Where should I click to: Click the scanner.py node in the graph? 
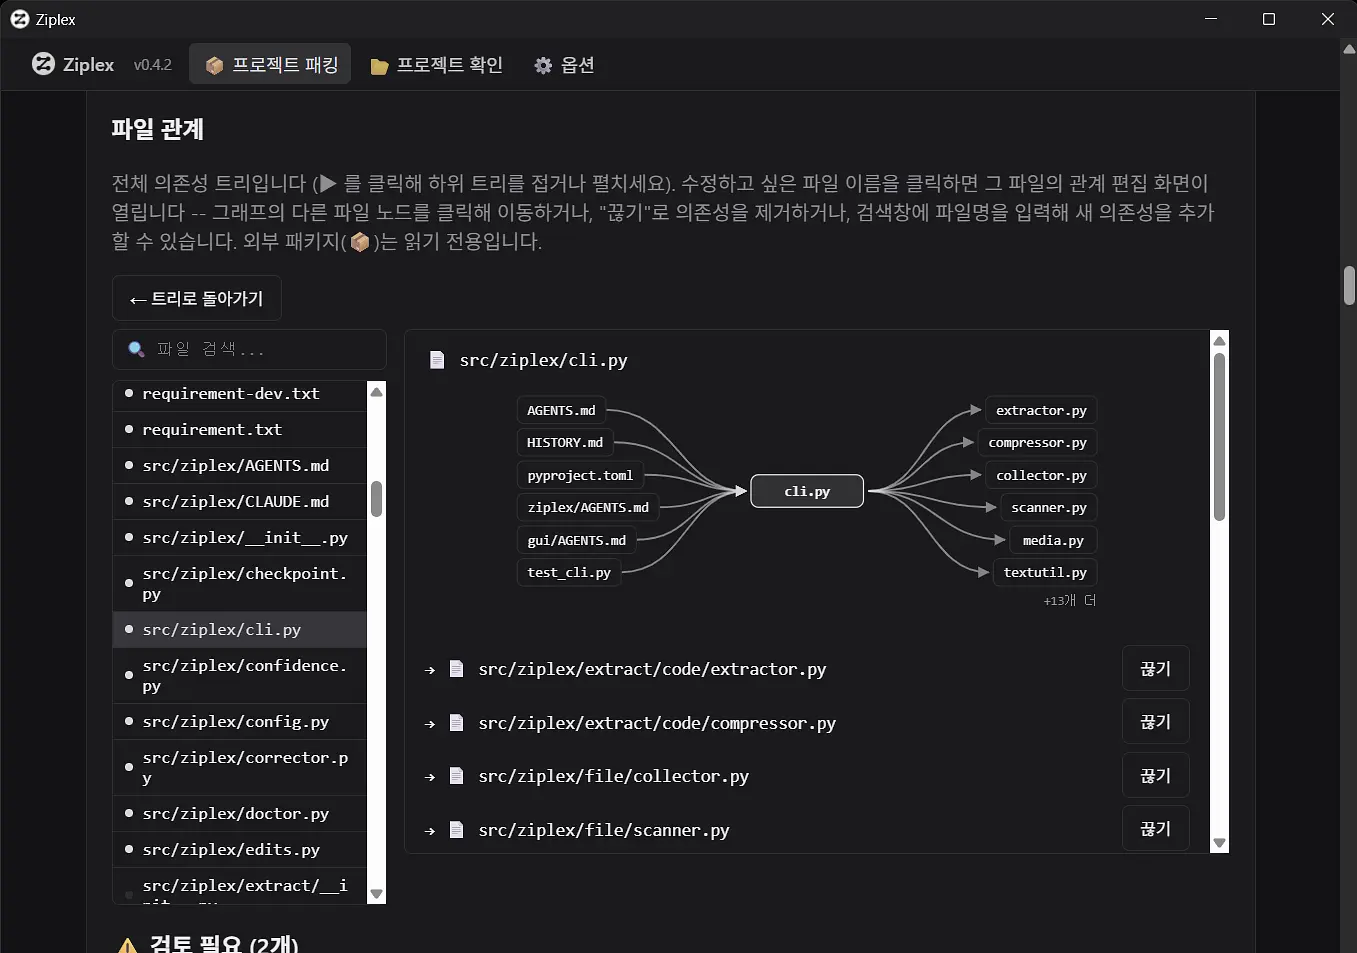coord(1048,507)
